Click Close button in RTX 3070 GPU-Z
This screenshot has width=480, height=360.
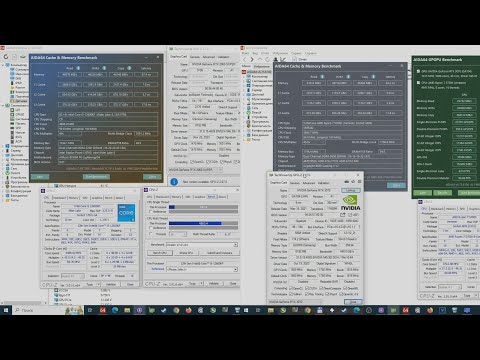(x=353, y=302)
